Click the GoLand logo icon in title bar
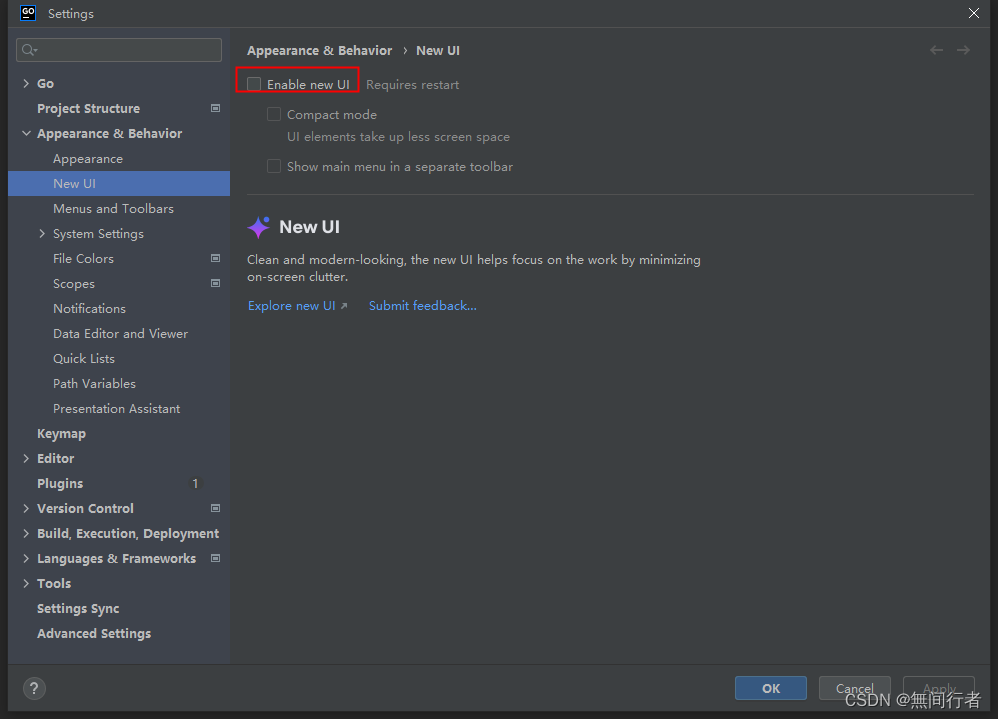The height and width of the screenshot is (719, 998). point(28,13)
